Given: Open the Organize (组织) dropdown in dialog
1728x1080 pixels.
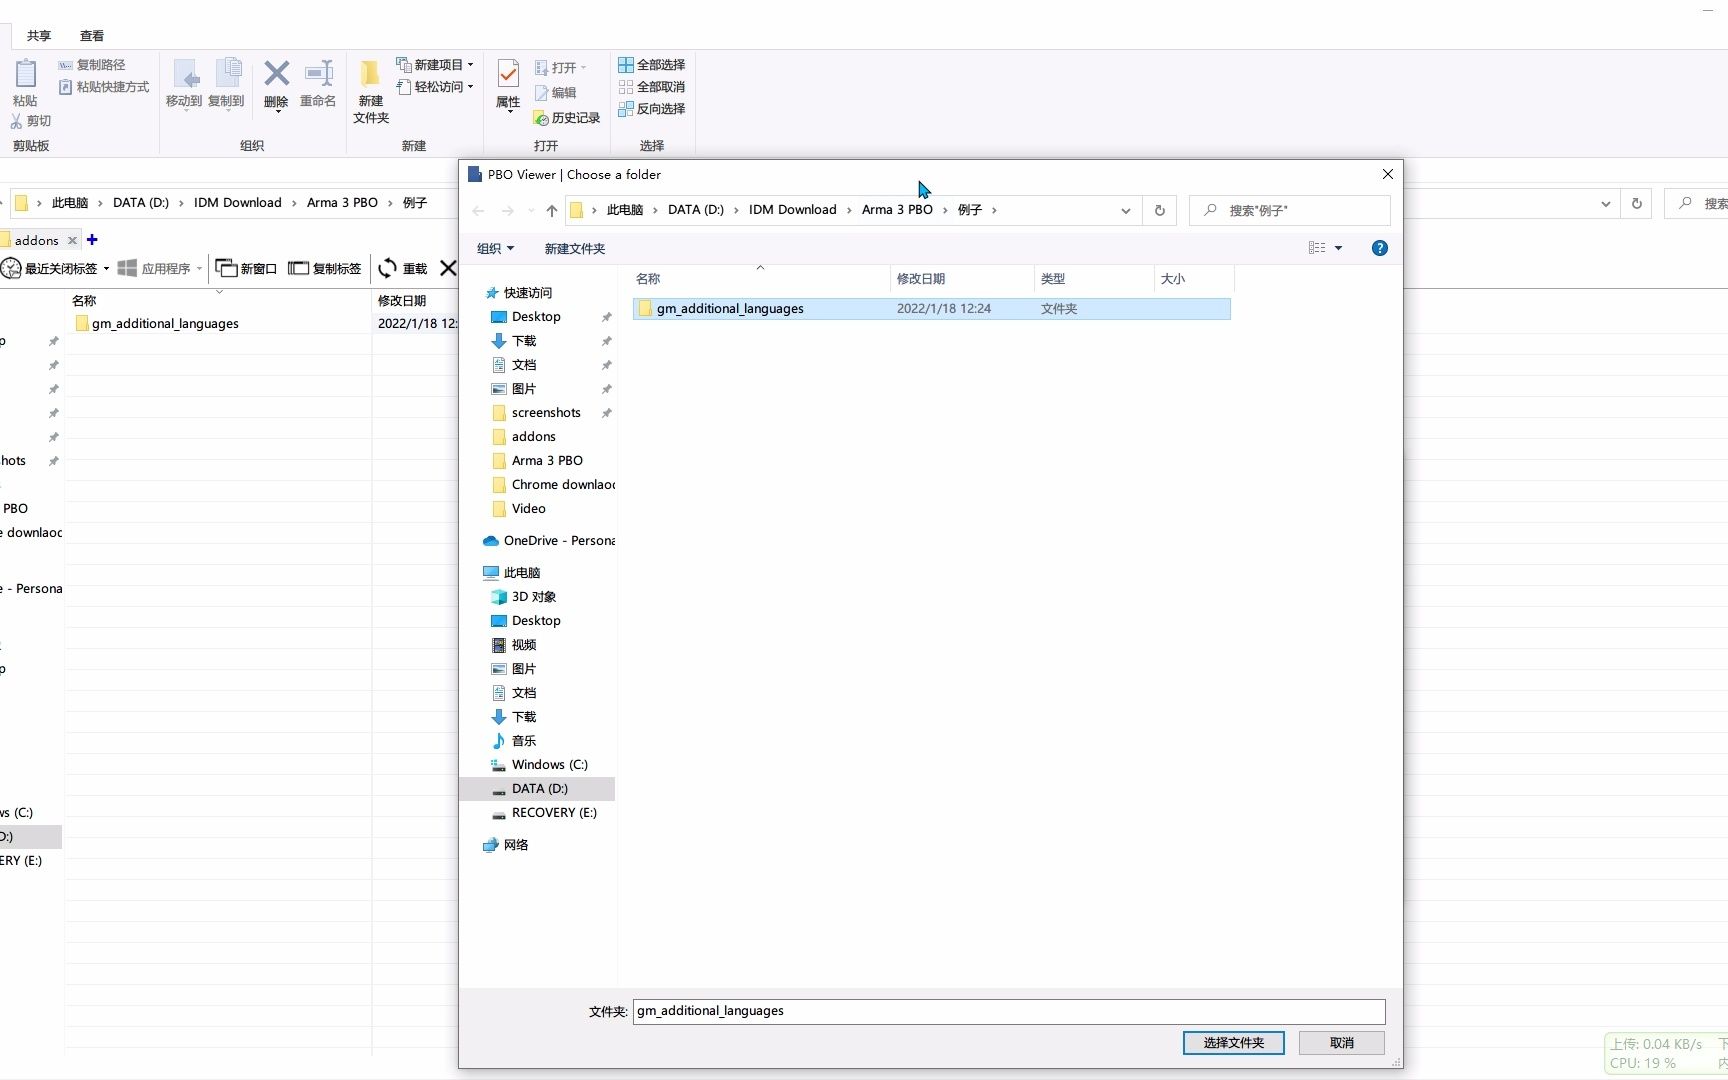Looking at the screenshot, I should click(x=495, y=249).
